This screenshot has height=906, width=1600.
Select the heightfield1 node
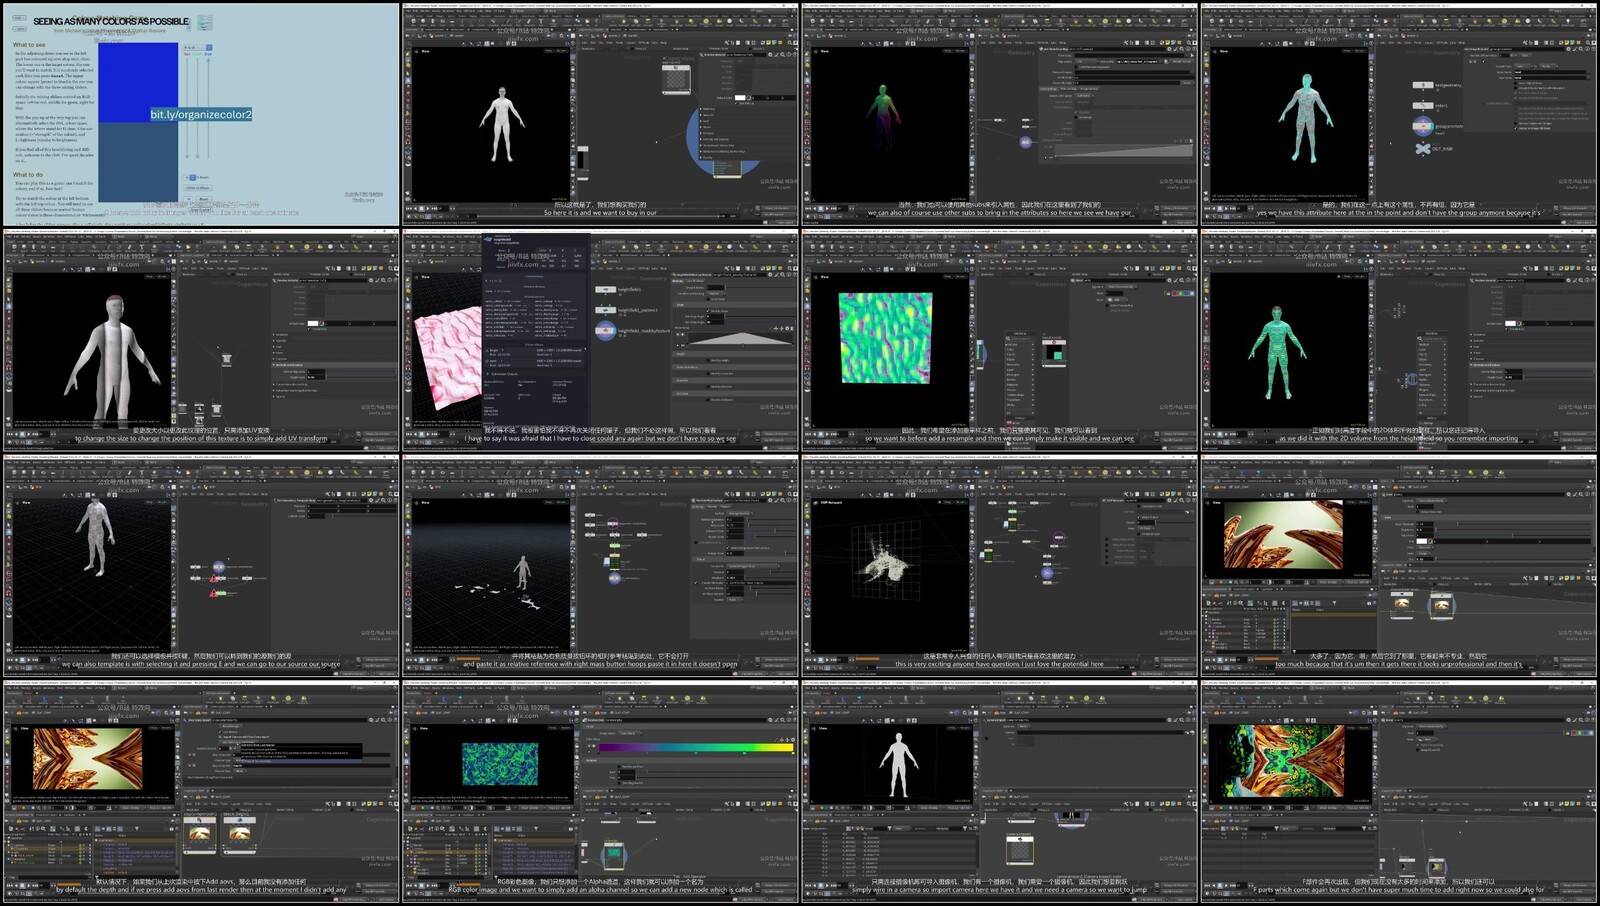coord(605,290)
